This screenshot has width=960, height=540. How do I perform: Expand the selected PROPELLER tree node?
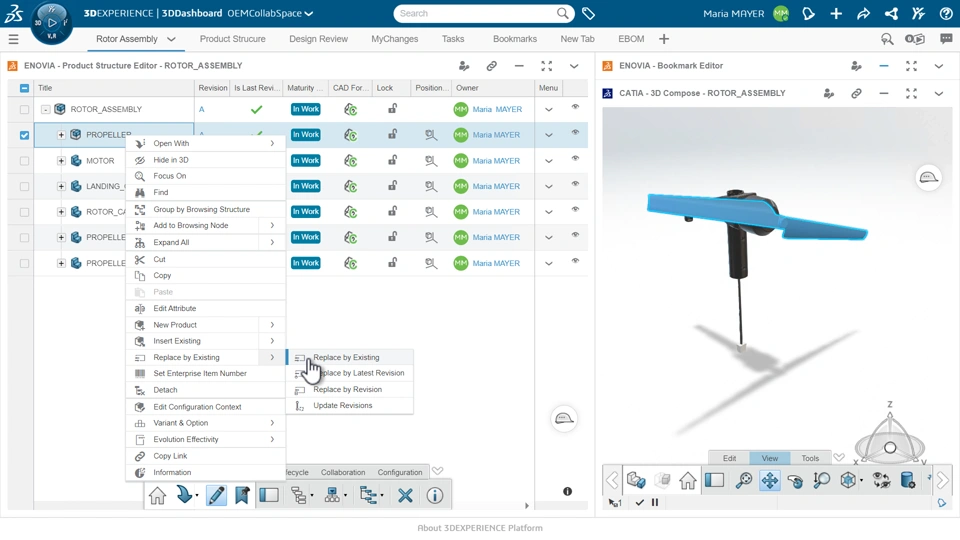61,135
